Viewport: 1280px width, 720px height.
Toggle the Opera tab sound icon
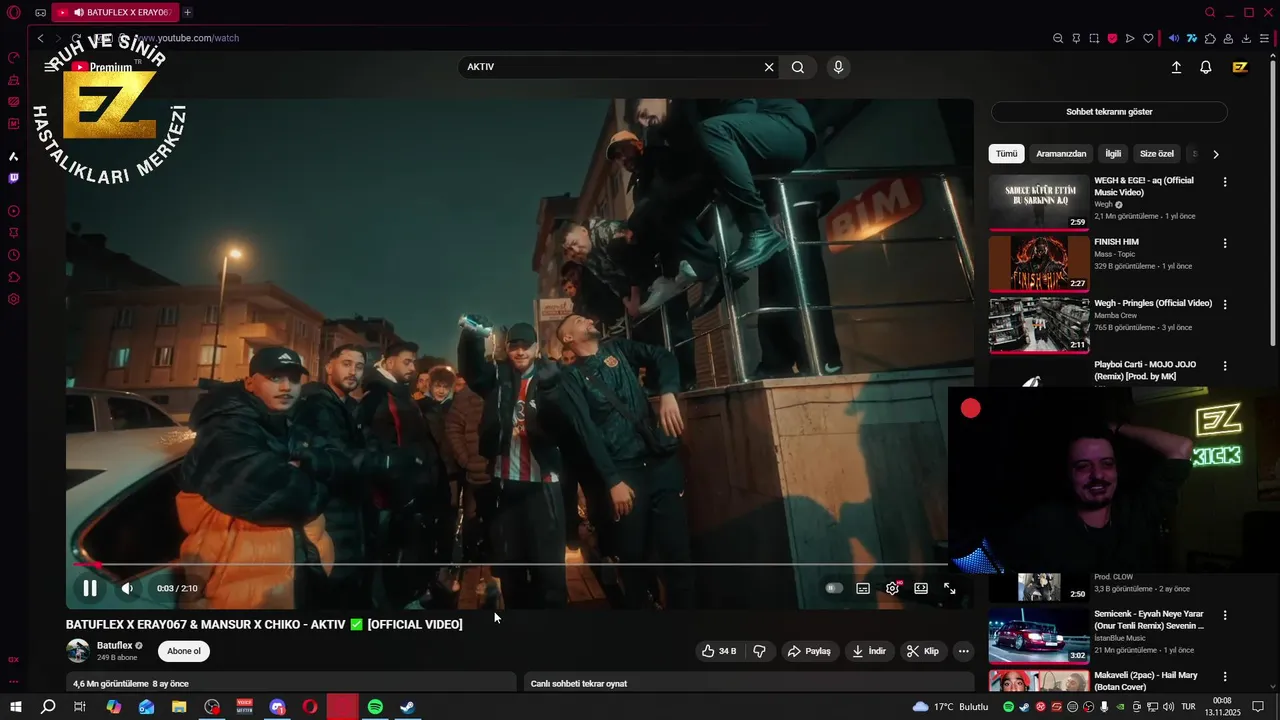tap(78, 12)
